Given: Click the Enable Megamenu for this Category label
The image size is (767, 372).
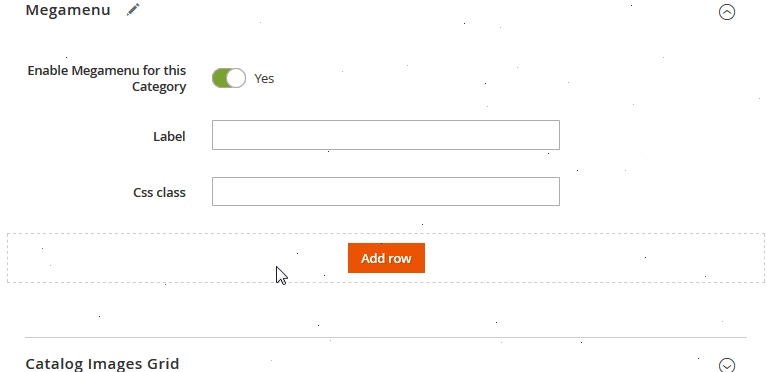Looking at the screenshot, I should (107, 78).
